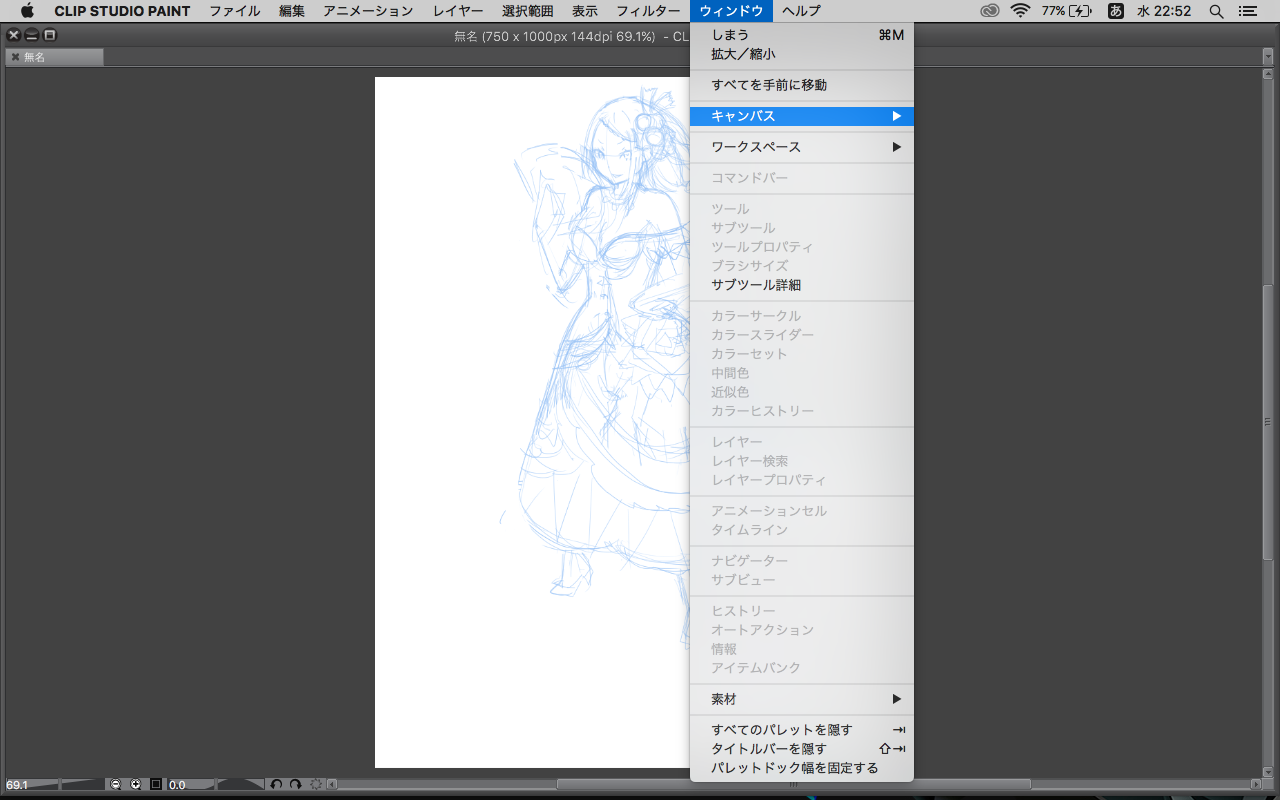Click the fit-to-screen square icon
Viewport: 1280px width, 800px height.
[156, 785]
